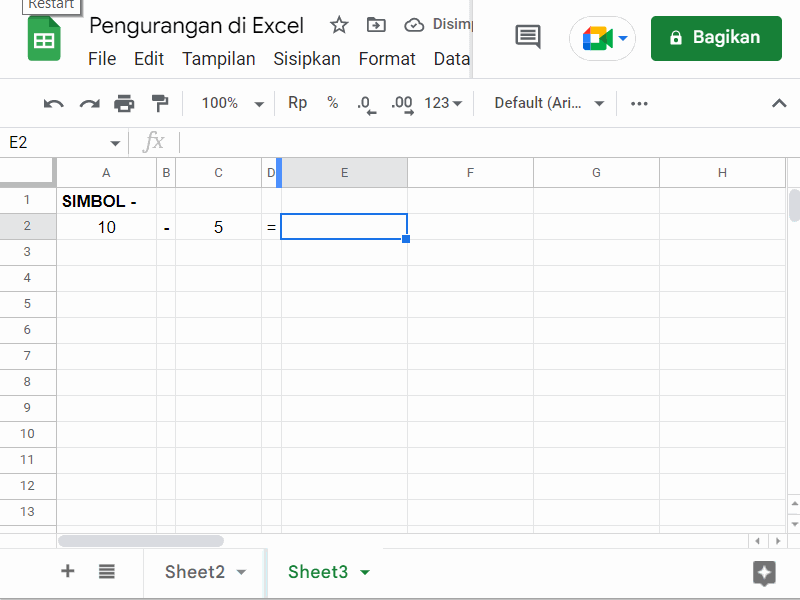Open the Data menu
Screen dimensions: 800x600
[x=452, y=59]
